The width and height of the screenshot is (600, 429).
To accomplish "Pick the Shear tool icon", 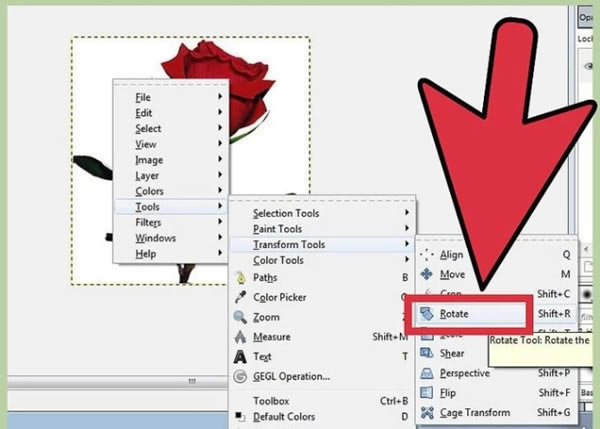I will (x=427, y=353).
